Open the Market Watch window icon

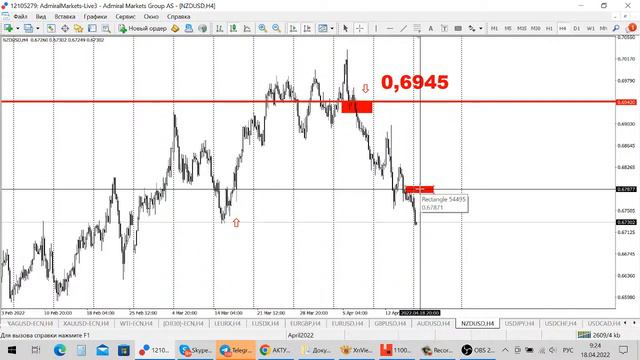51,28
